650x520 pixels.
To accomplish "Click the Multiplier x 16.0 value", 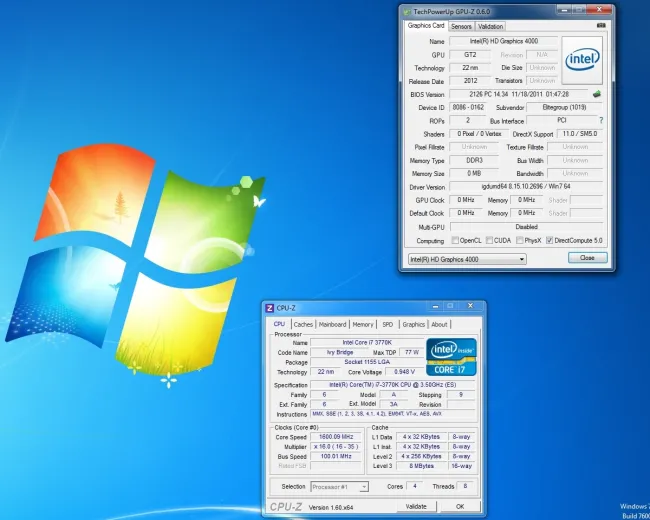I will [336, 447].
